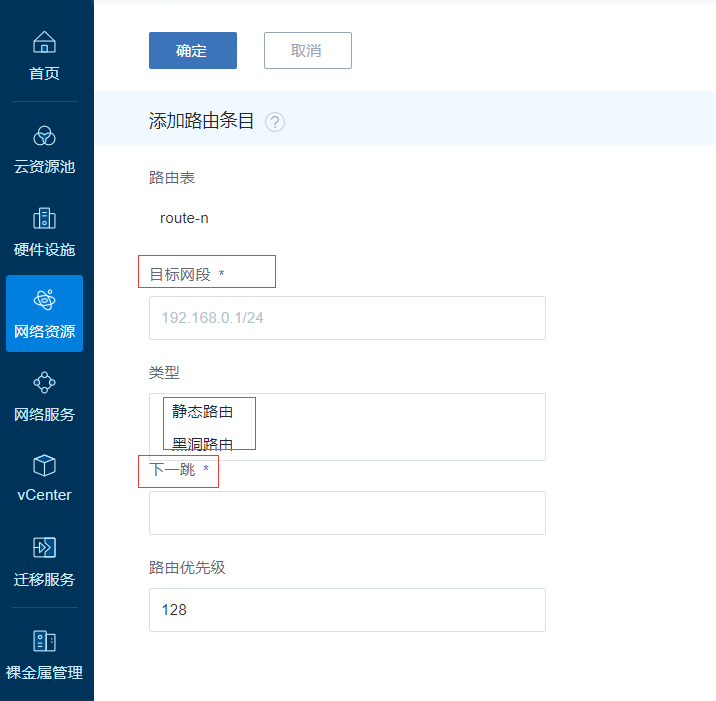Choose 静态路由 in type list
The height and width of the screenshot is (701, 716).
(203, 412)
